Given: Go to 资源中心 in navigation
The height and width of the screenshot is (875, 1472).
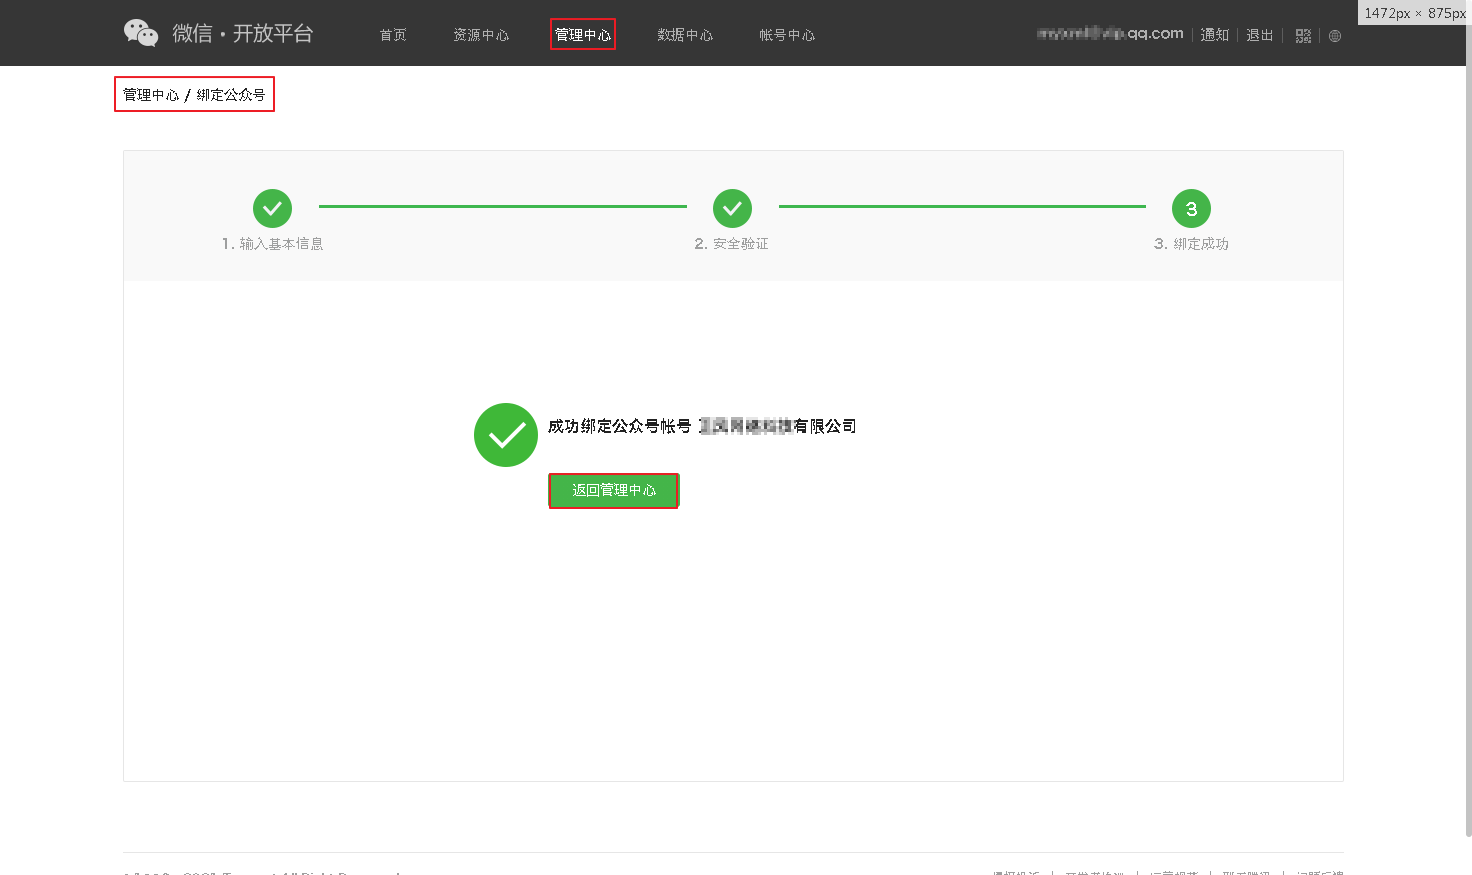Looking at the screenshot, I should tap(481, 35).
